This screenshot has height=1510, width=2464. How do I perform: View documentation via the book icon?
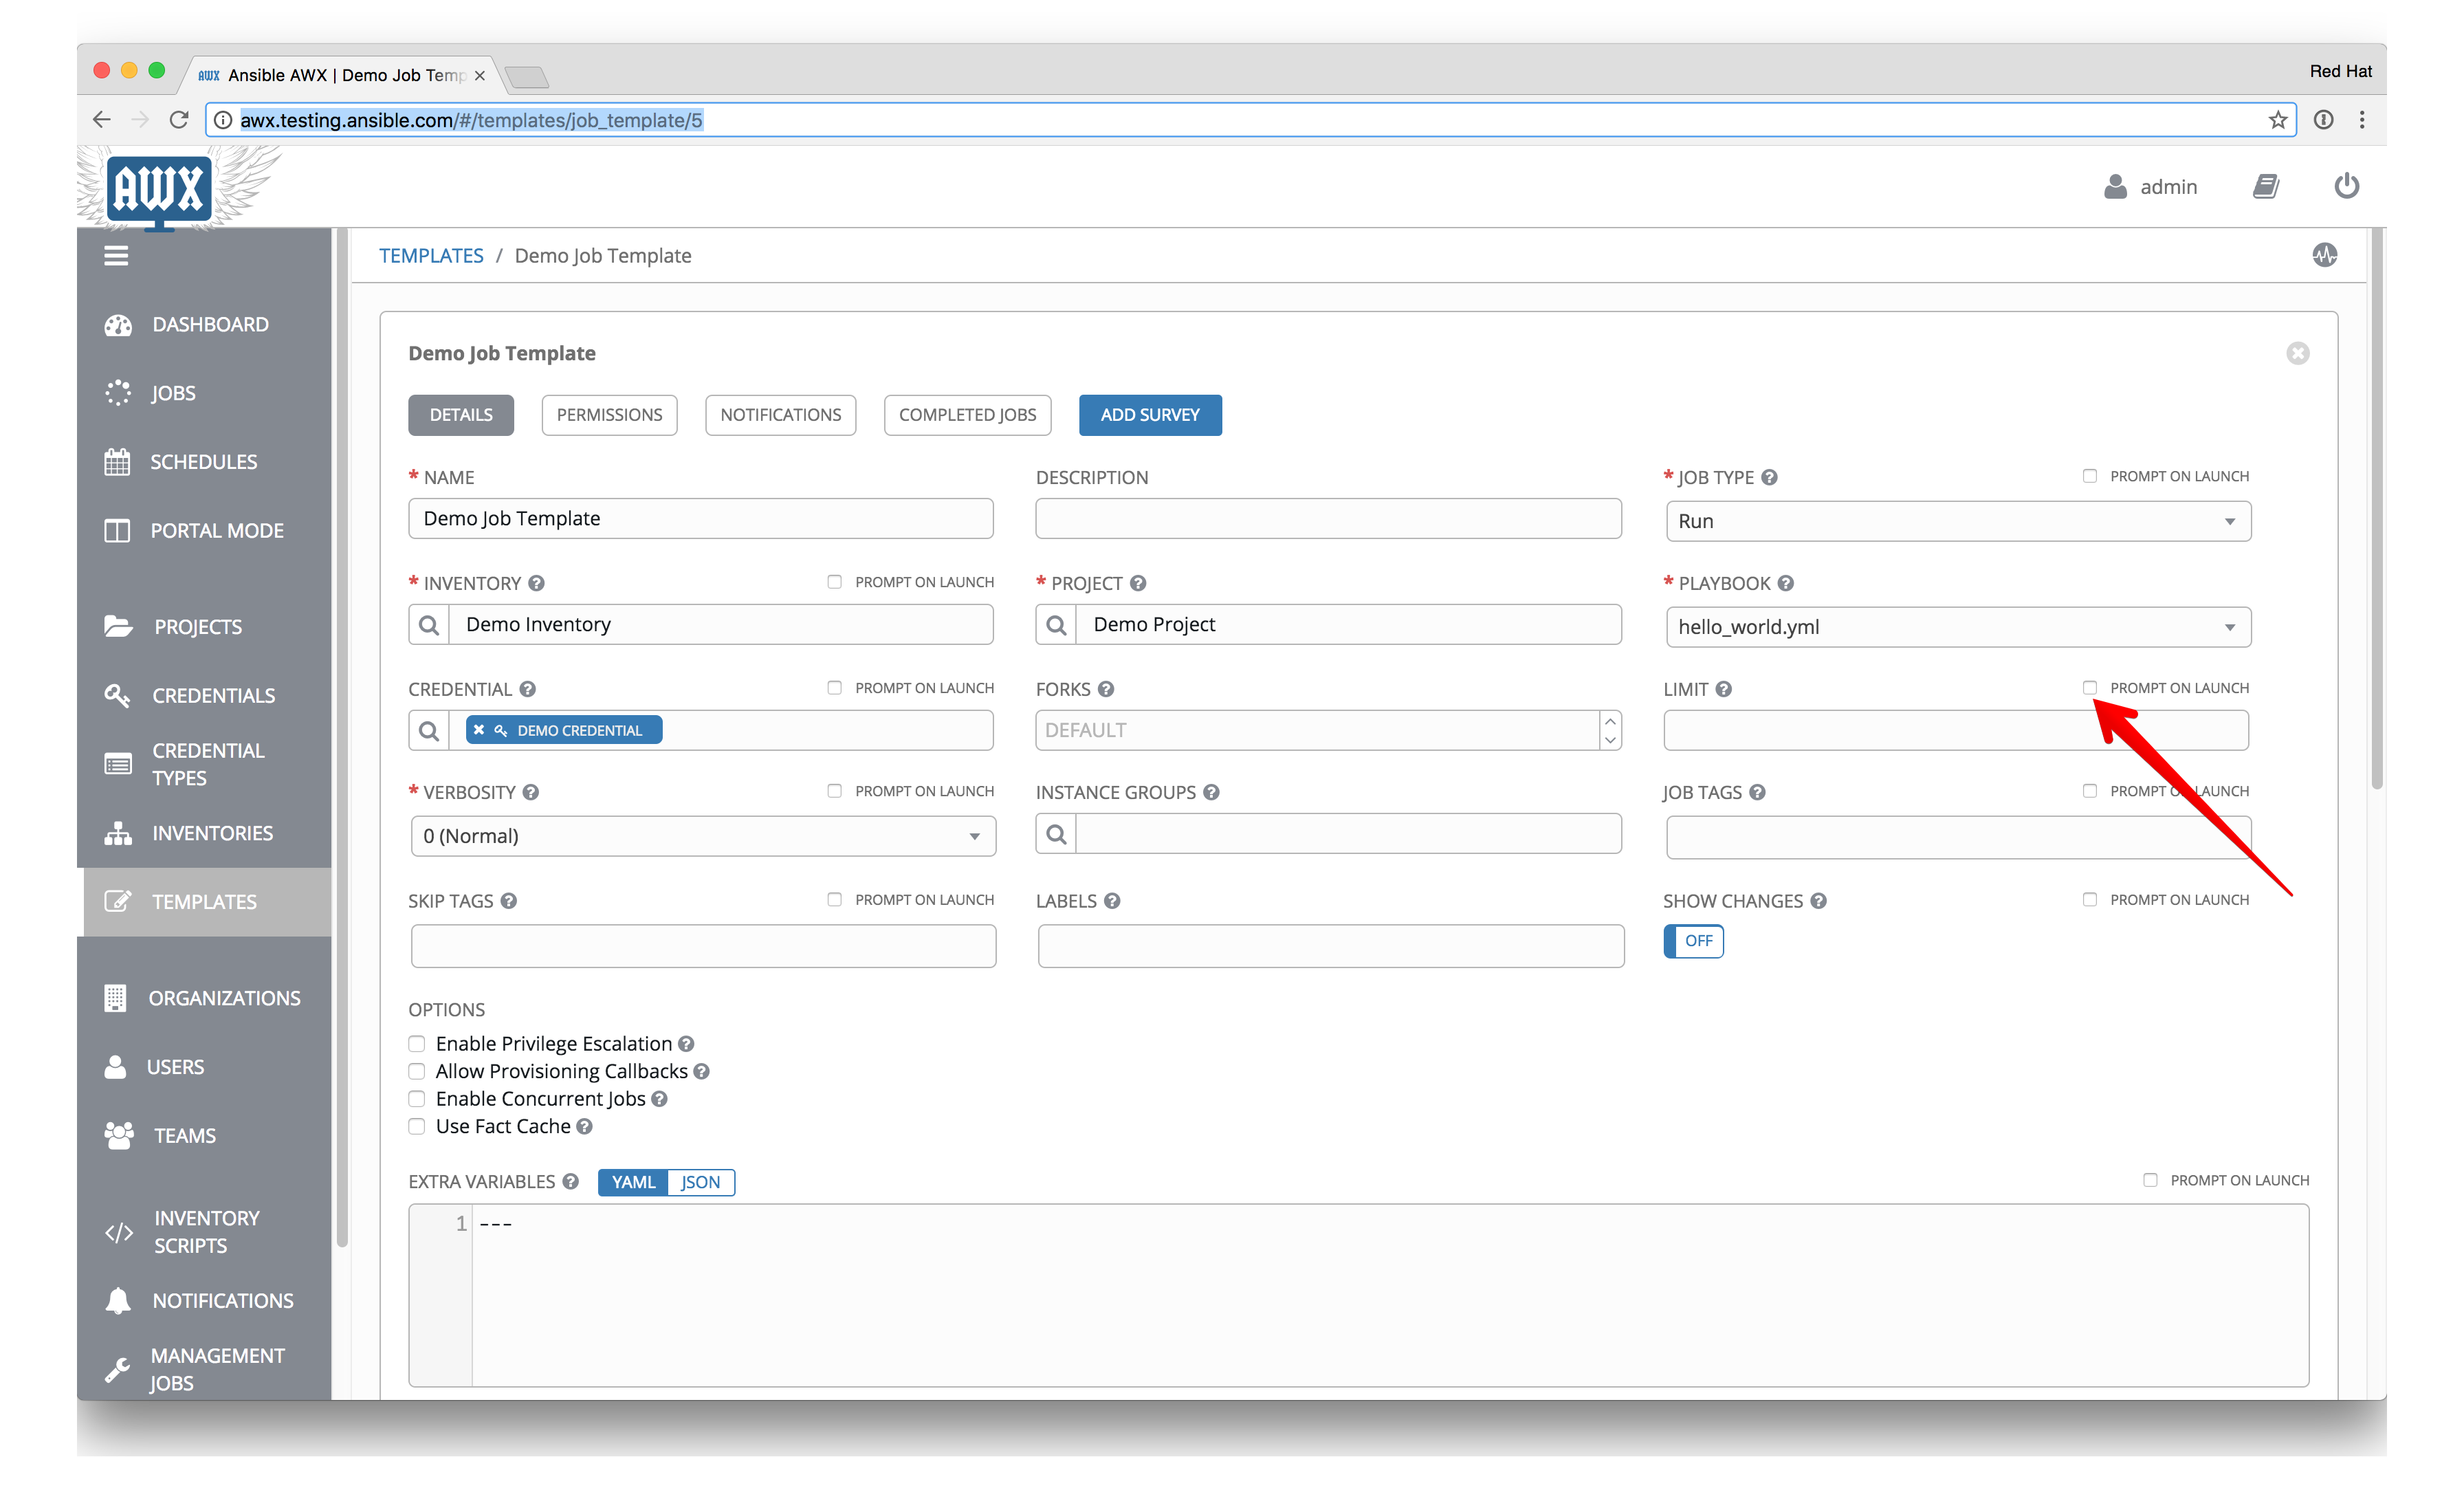pyautogui.click(x=2266, y=186)
